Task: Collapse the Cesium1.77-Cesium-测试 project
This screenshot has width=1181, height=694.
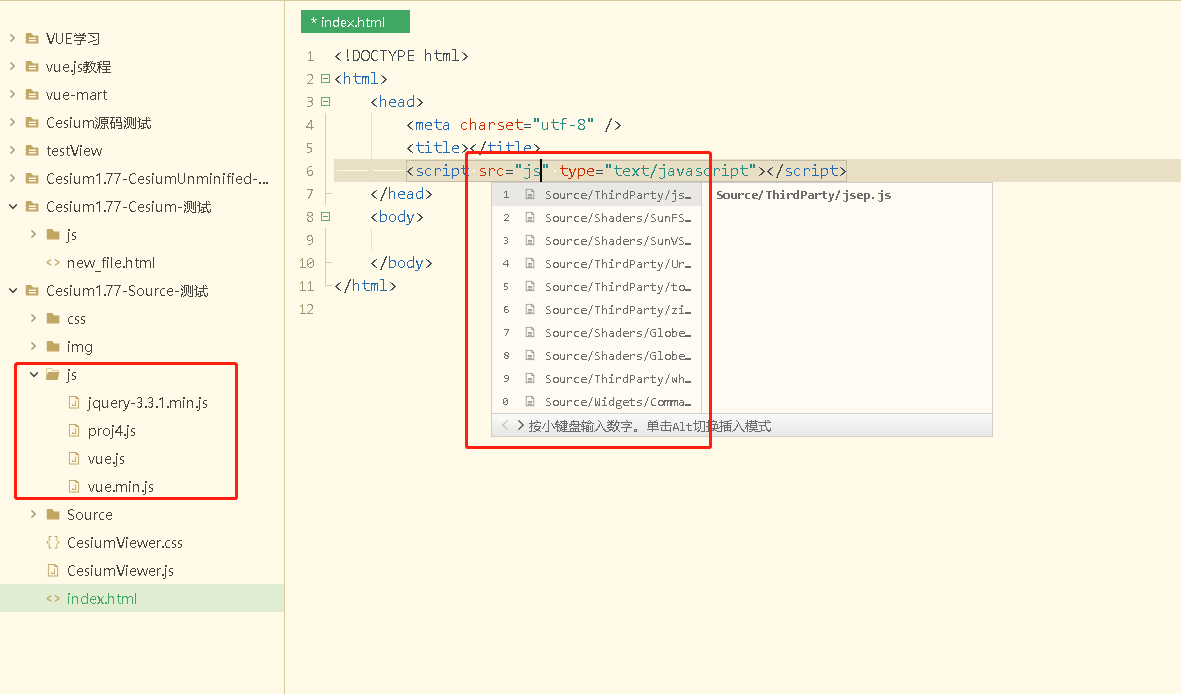Action: tap(13, 206)
